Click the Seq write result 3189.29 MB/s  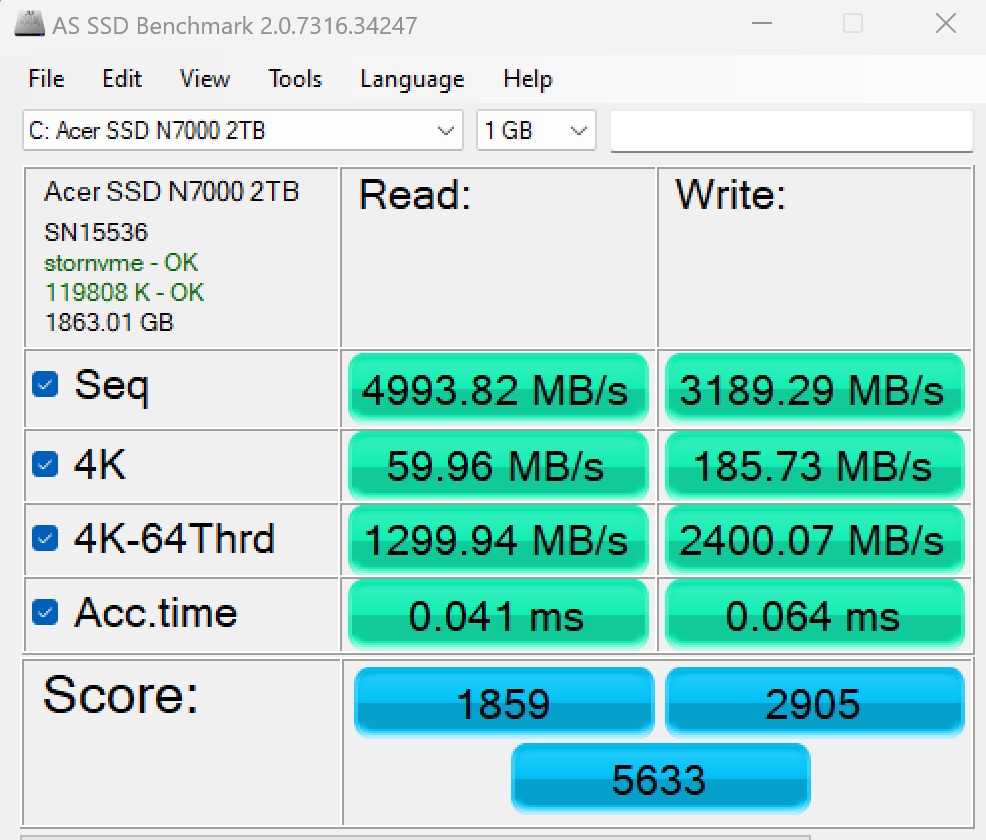[813, 390]
